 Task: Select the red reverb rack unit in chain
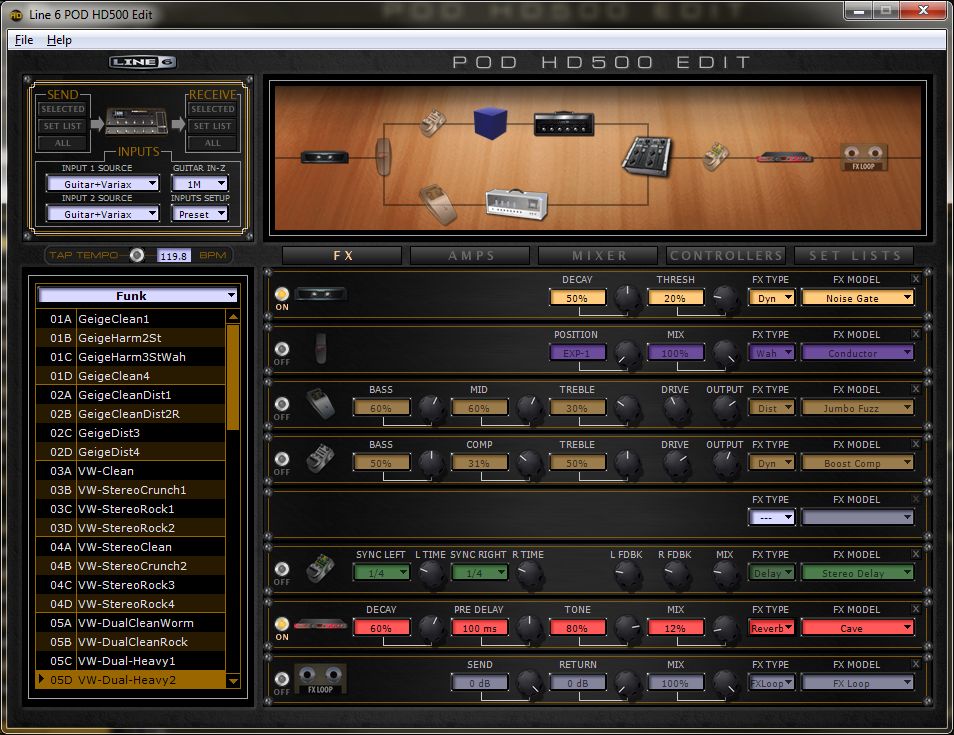(785, 158)
